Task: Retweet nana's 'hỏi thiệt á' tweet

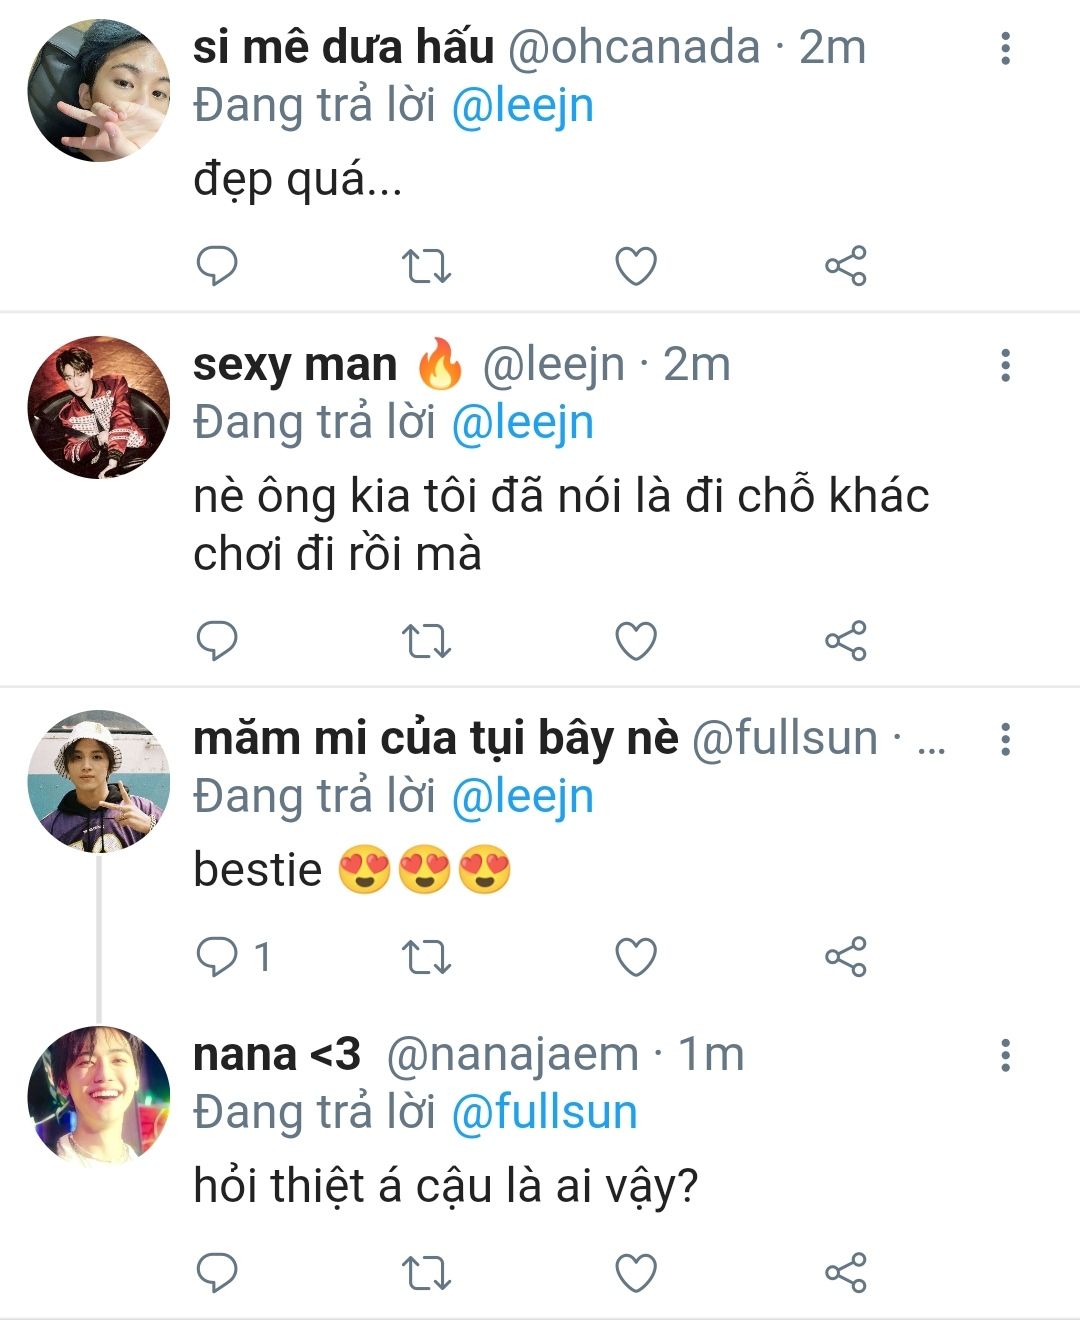Action: pos(426,1273)
